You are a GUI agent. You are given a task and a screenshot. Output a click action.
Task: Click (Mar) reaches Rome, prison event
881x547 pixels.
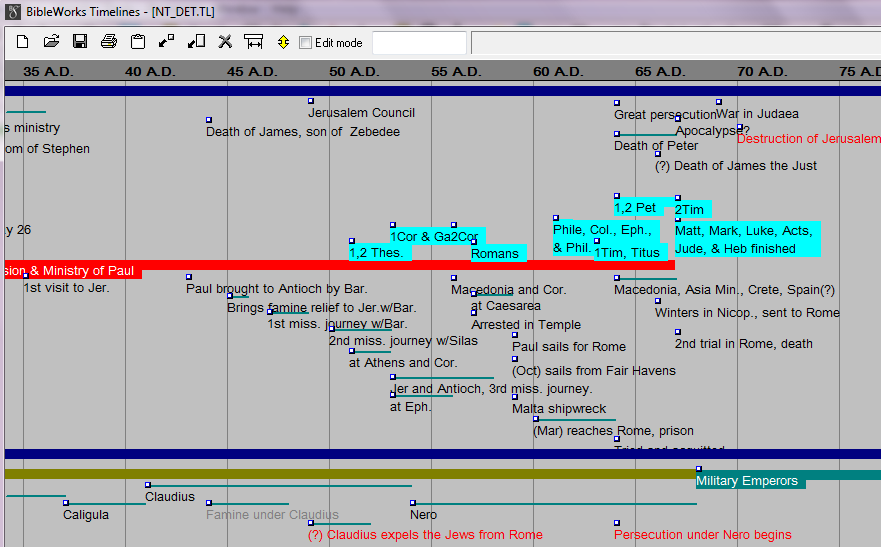pos(613,431)
